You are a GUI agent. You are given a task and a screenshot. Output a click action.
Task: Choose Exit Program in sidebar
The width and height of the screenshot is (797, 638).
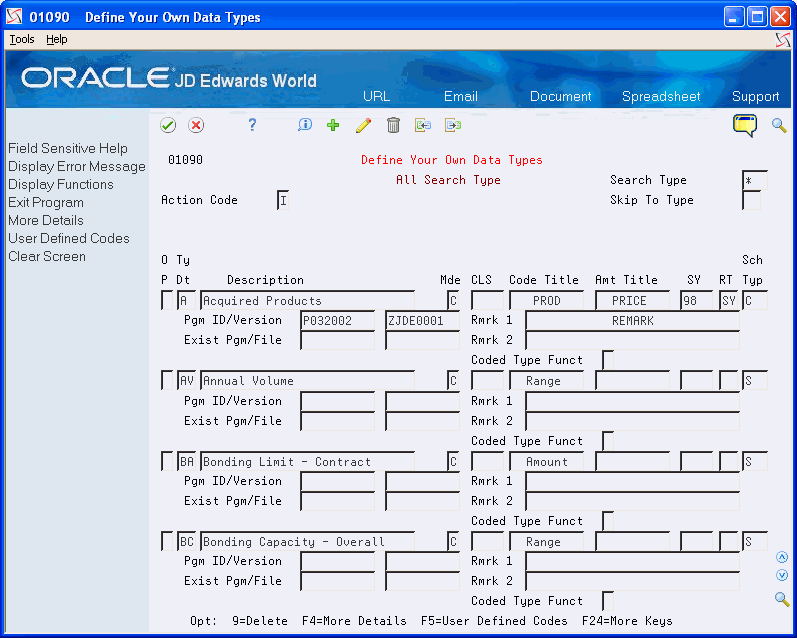point(46,202)
